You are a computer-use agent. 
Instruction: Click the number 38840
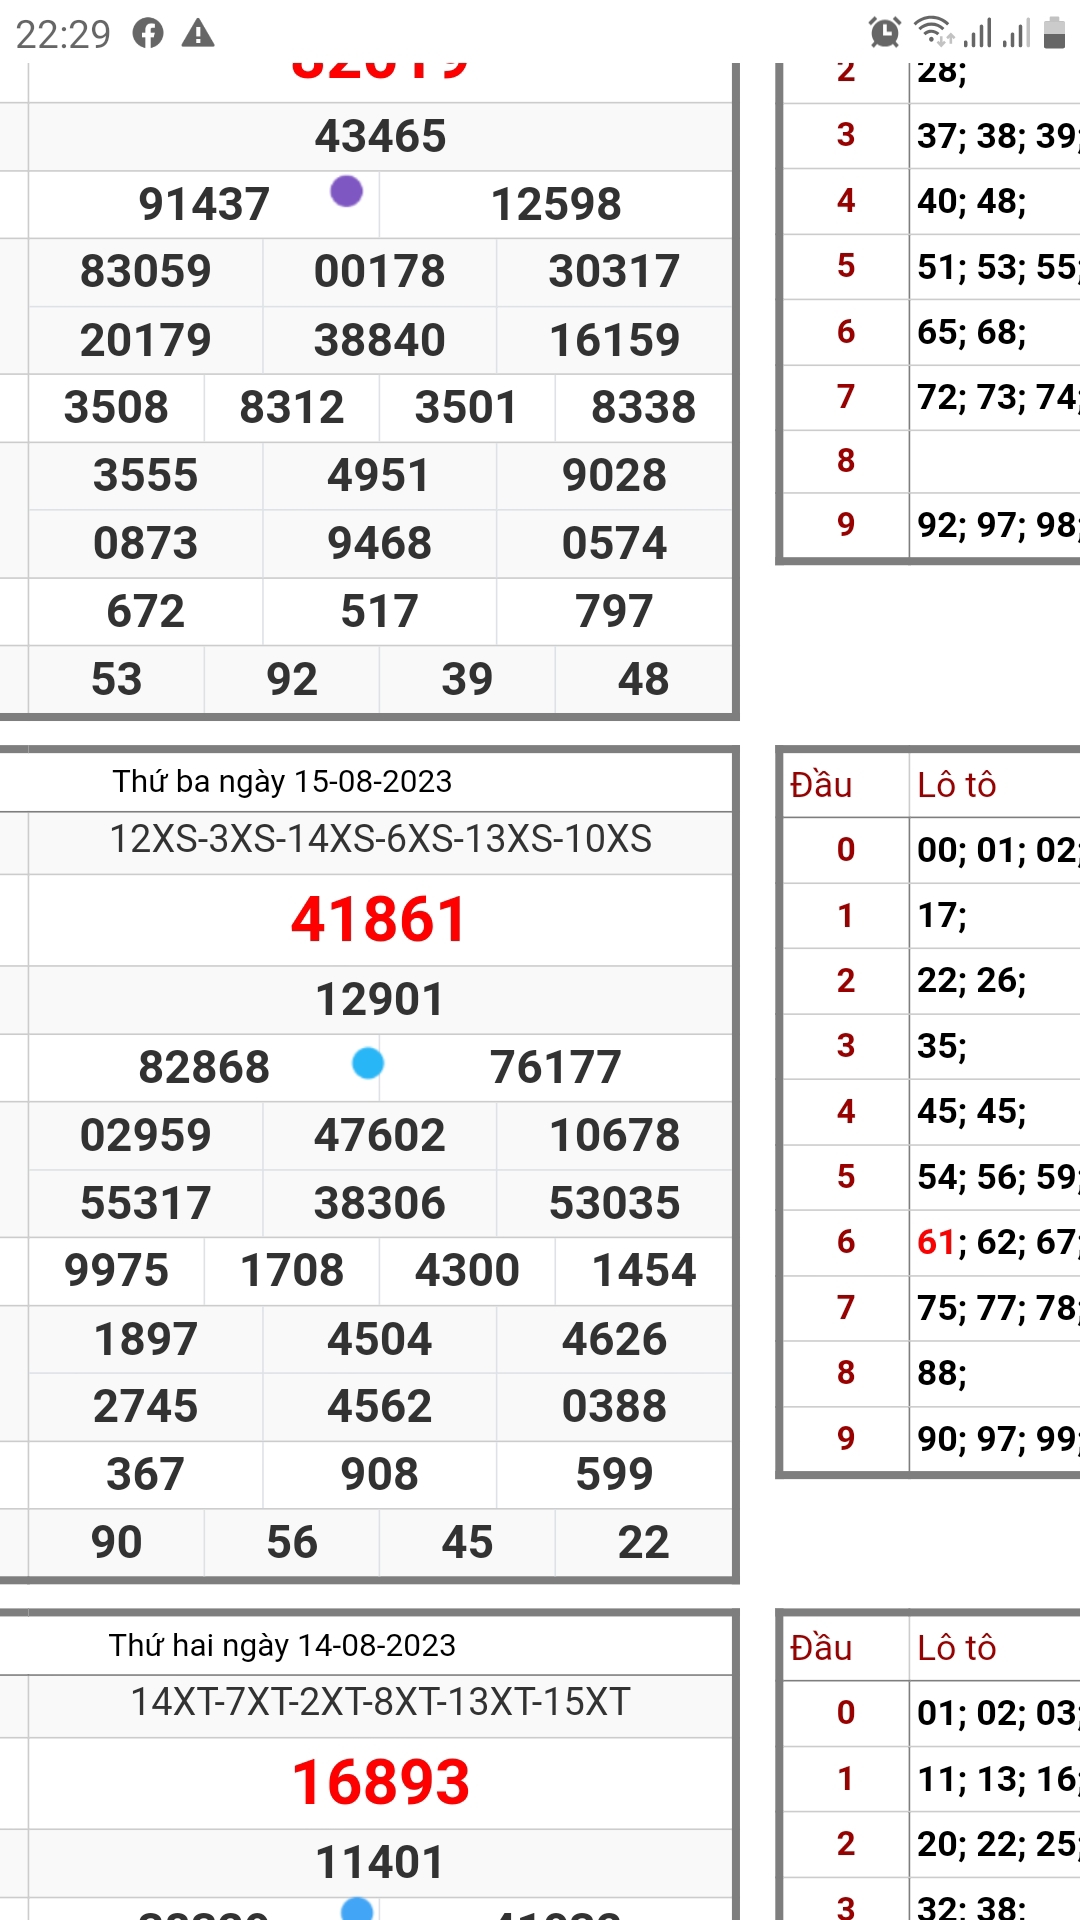point(380,340)
